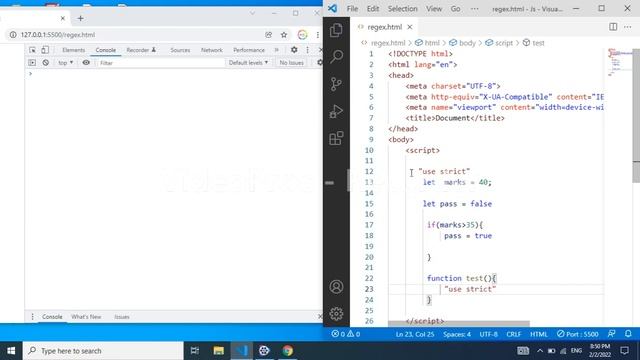This screenshot has height=360, width=640.
Task: Open the Go menu
Action: tap(456, 9)
